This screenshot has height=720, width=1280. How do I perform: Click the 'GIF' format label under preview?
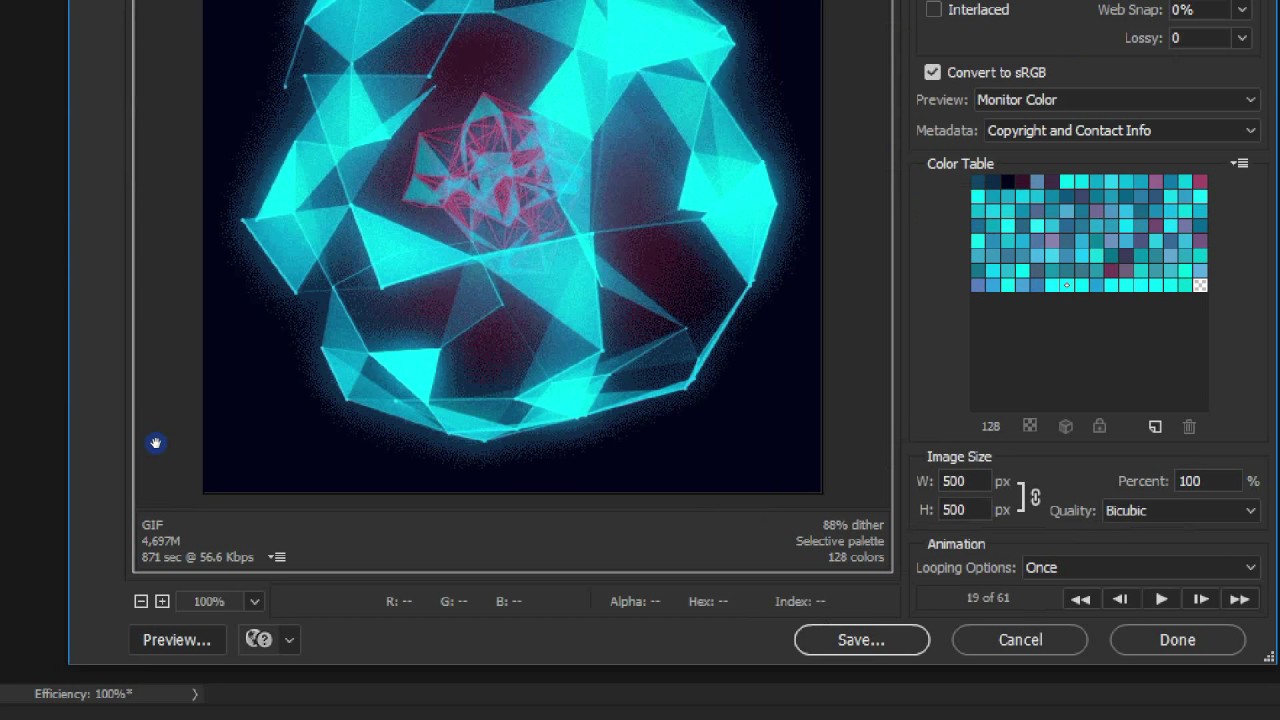(152, 525)
